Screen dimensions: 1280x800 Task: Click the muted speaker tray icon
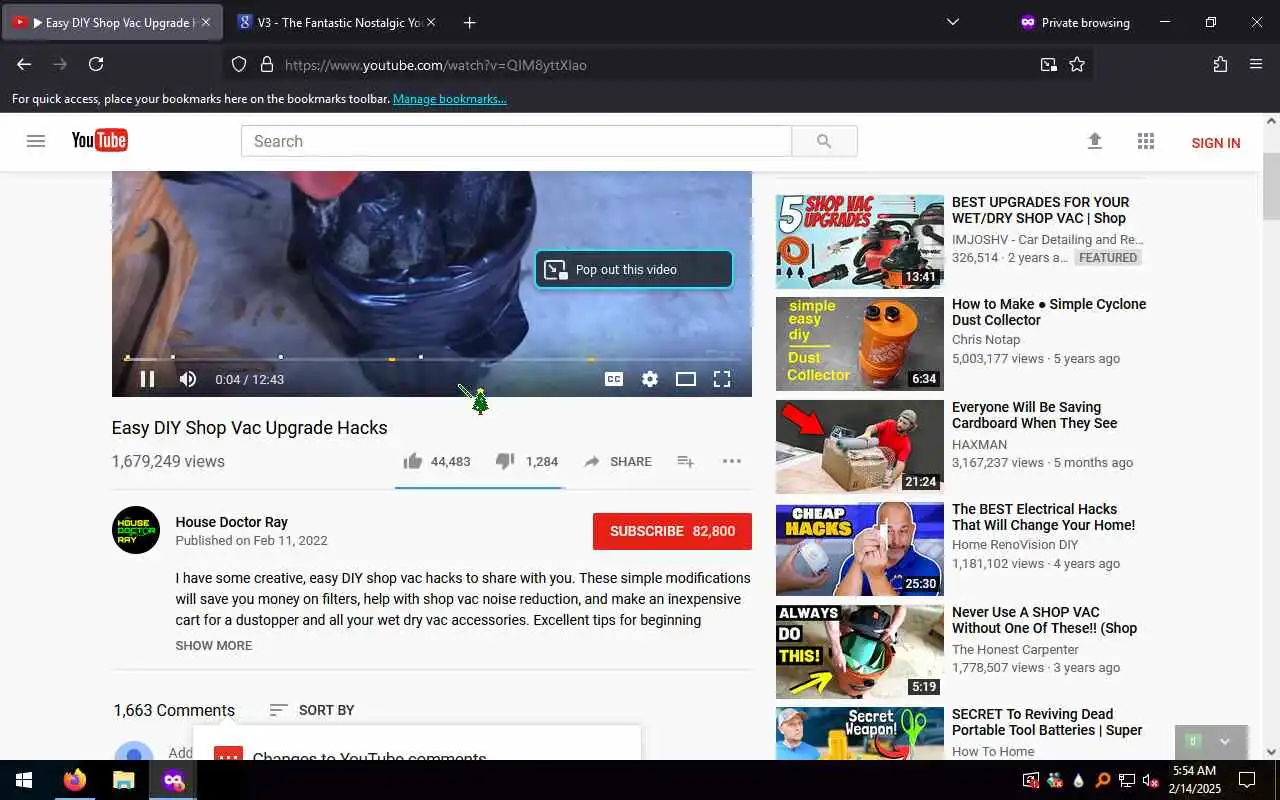click(x=1151, y=780)
